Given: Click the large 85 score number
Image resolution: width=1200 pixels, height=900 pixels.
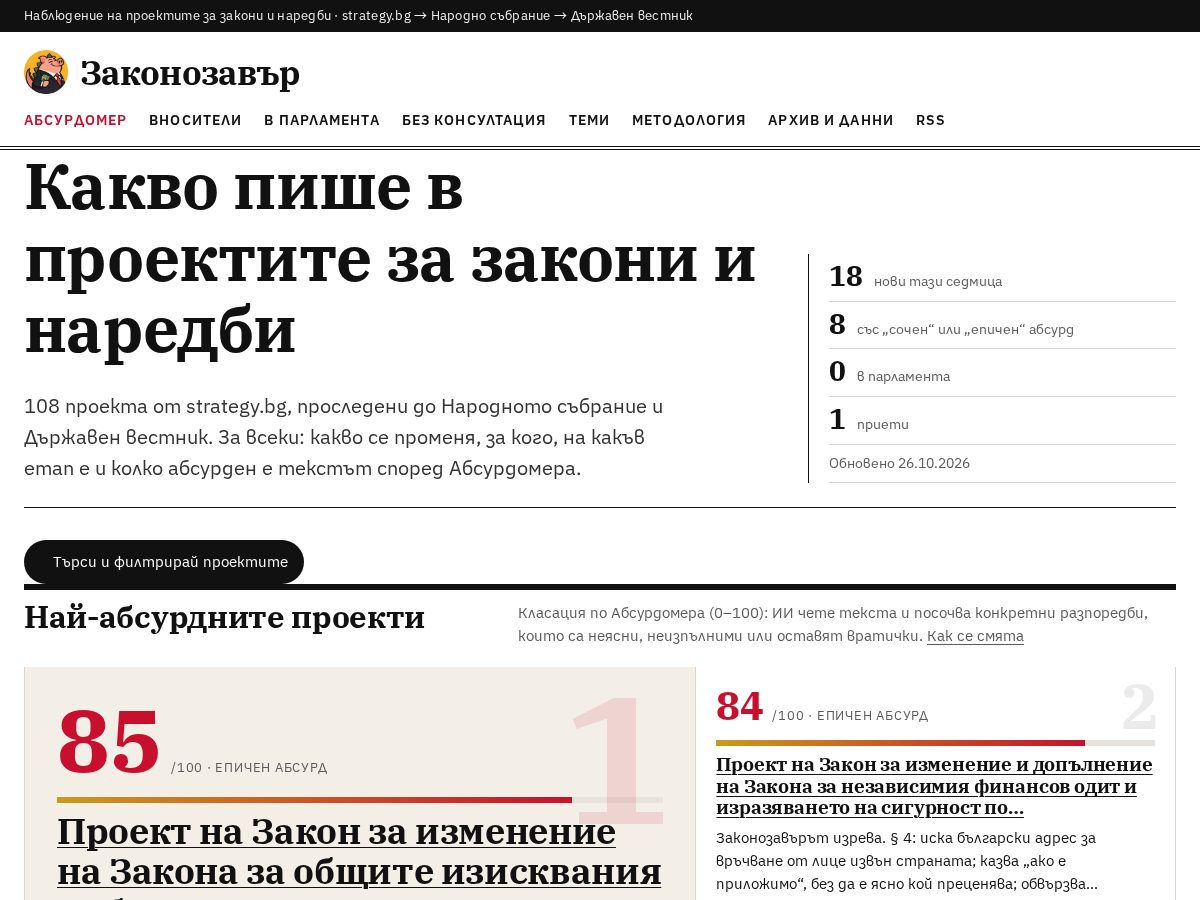Looking at the screenshot, I should click(x=109, y=742).
